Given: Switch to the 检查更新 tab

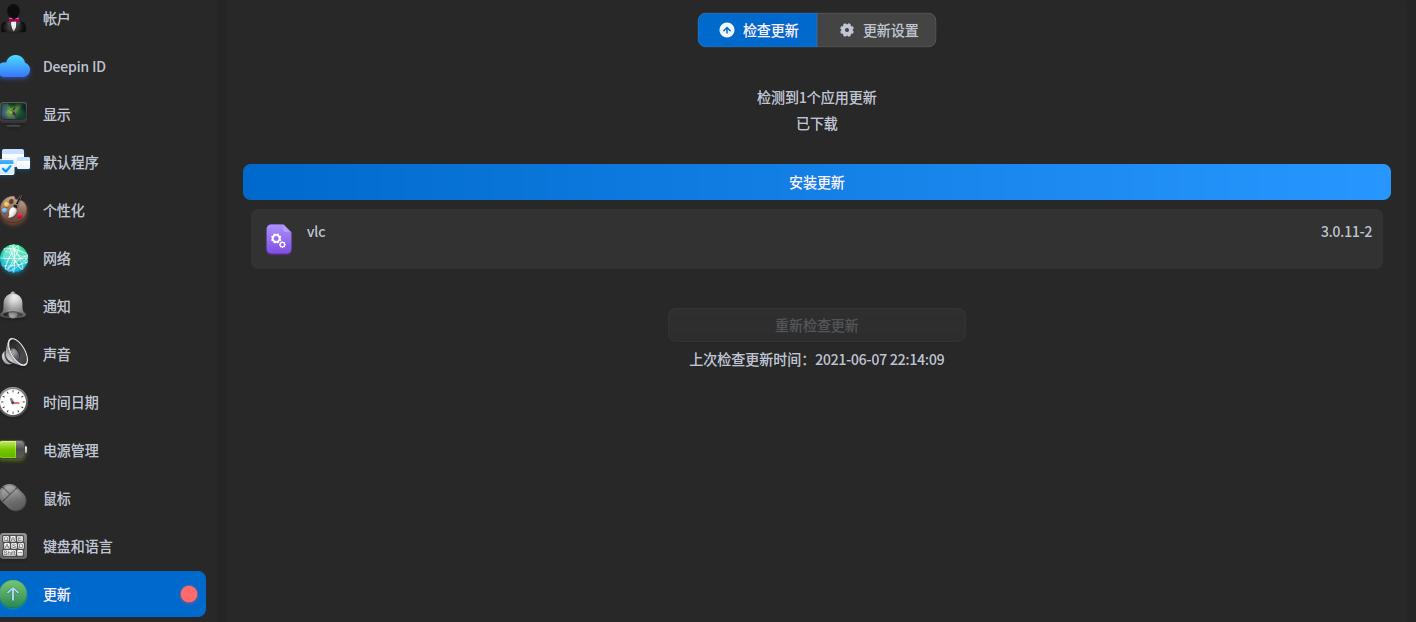Looking at the screenshot, I should point(758,30).
